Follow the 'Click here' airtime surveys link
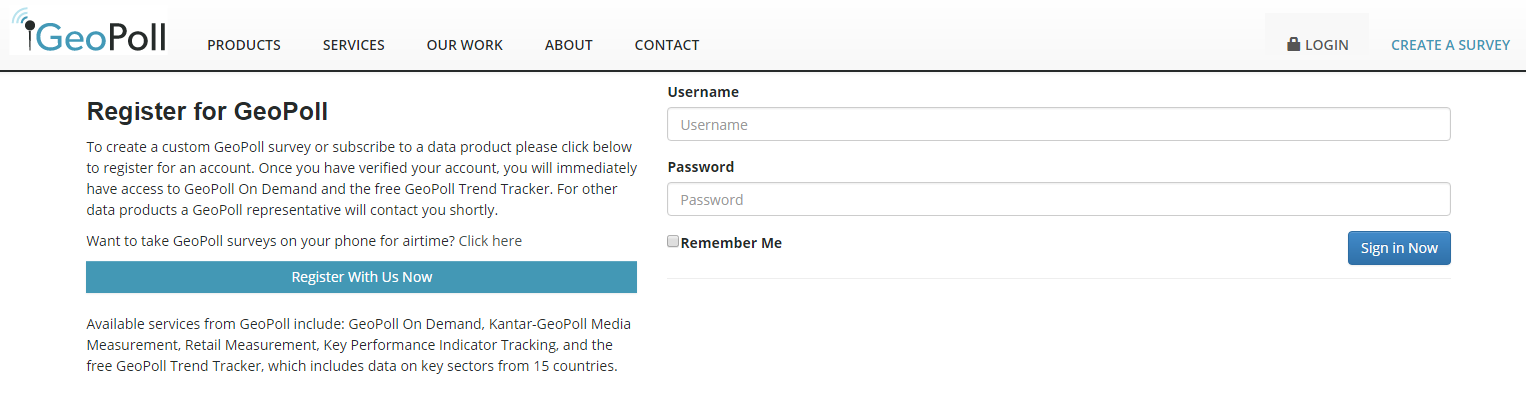The image size is (1526, 410). [490, 241]
